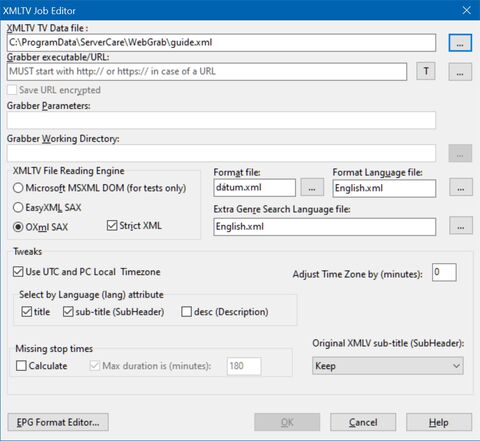
Task: Click the Format file field with dátum.xml
Action: point(255,188)
